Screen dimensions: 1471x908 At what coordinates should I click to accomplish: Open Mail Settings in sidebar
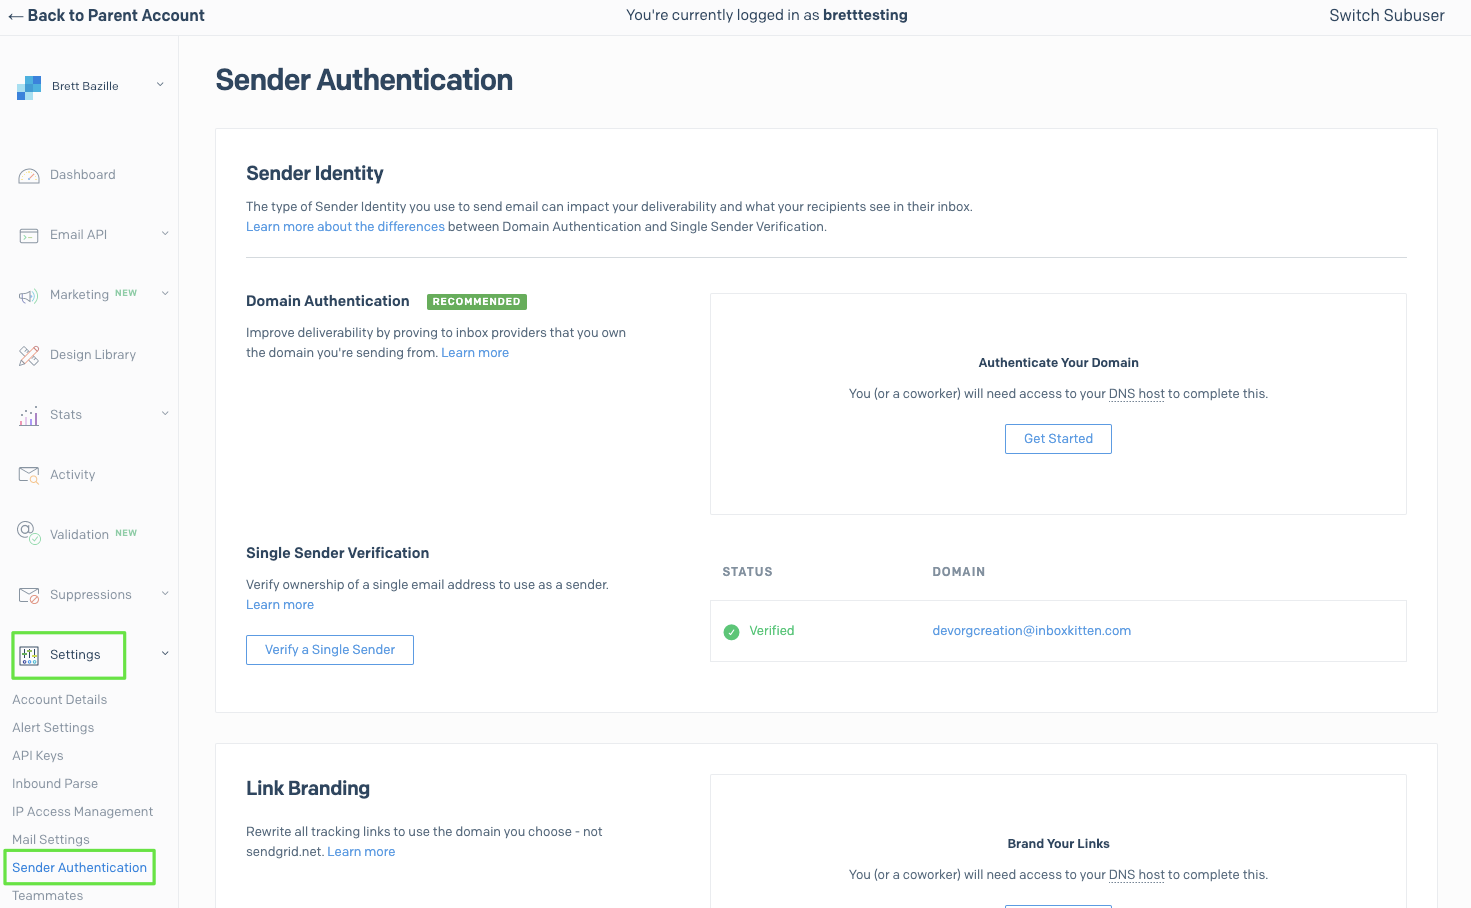[51, 840]
